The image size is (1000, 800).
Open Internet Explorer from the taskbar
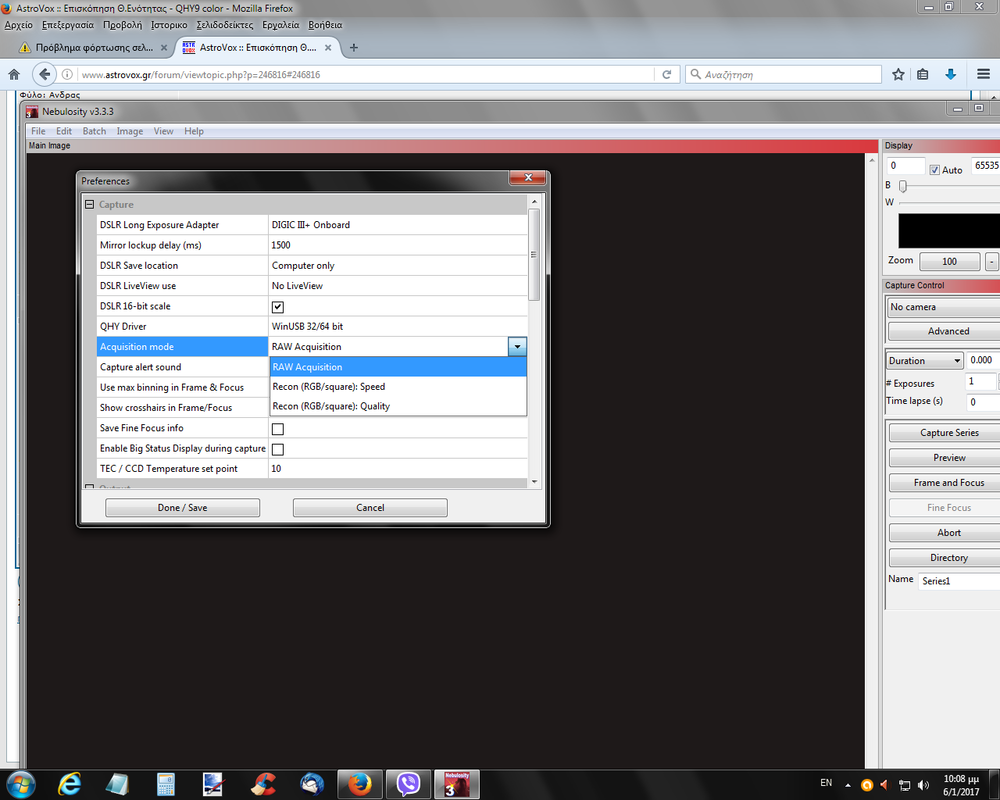point(70,783)
